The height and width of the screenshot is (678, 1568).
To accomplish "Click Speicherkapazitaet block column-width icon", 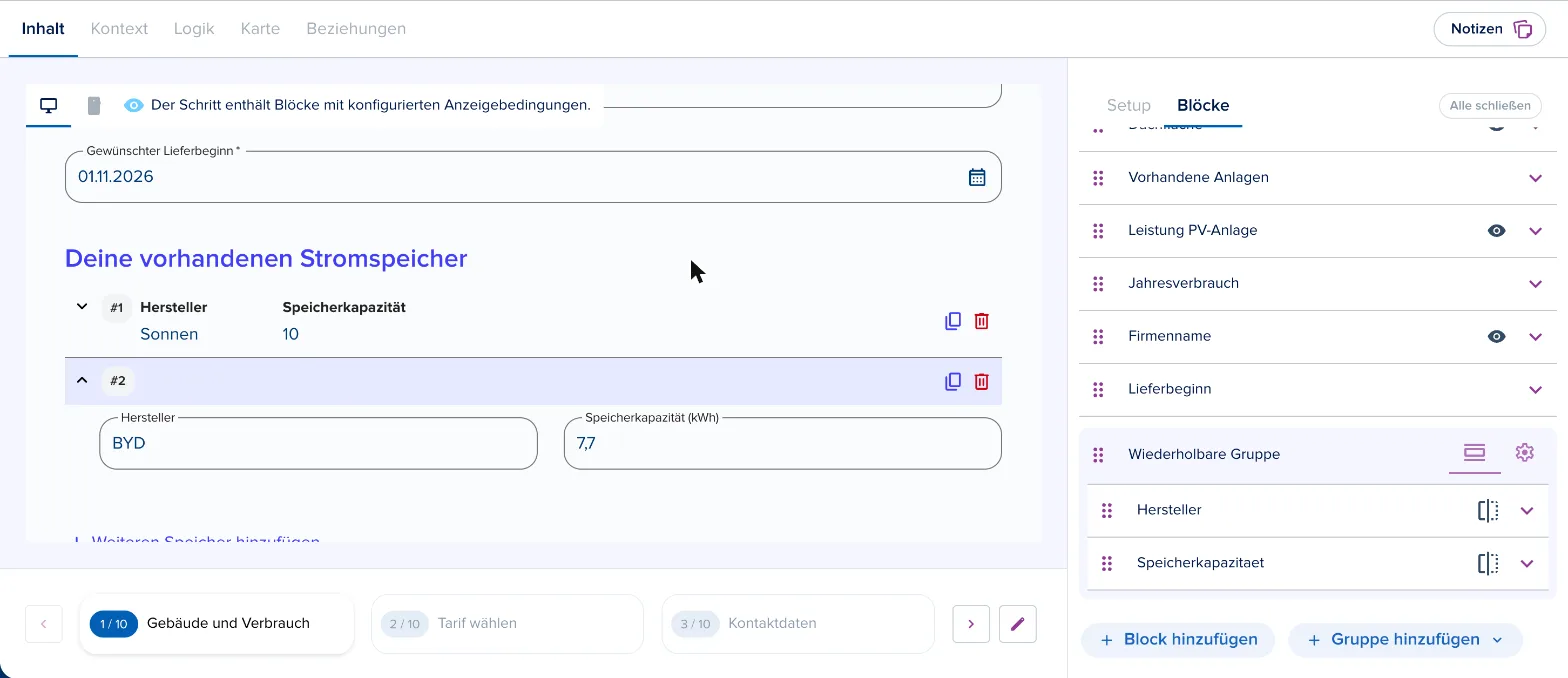I will point(1488,563).
